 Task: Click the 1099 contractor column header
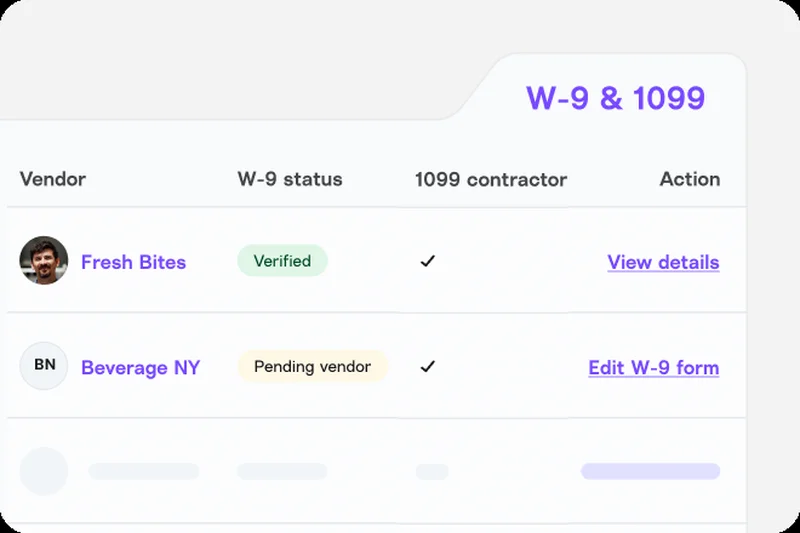coord(491,180)
